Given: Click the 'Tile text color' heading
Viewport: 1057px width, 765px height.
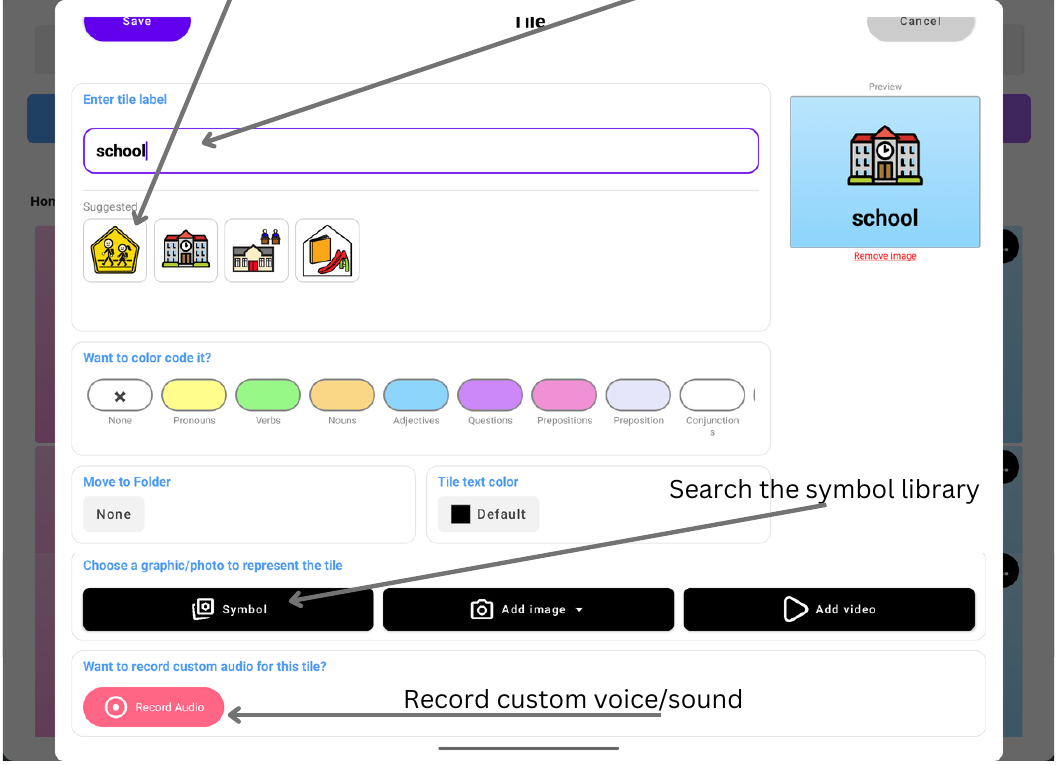Looking at the screenshot, I should [x=478, y=482].
